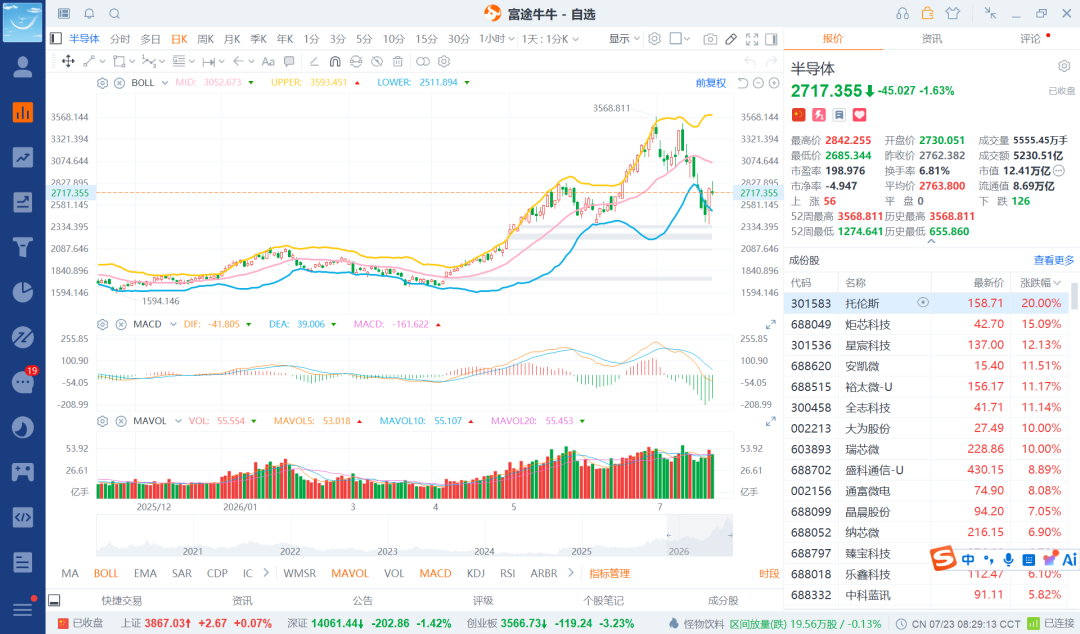Image resolution: width=1080 pixels, height=634 pixels.
Task: Open the 查看更多 link
Action: [1054, 260]
